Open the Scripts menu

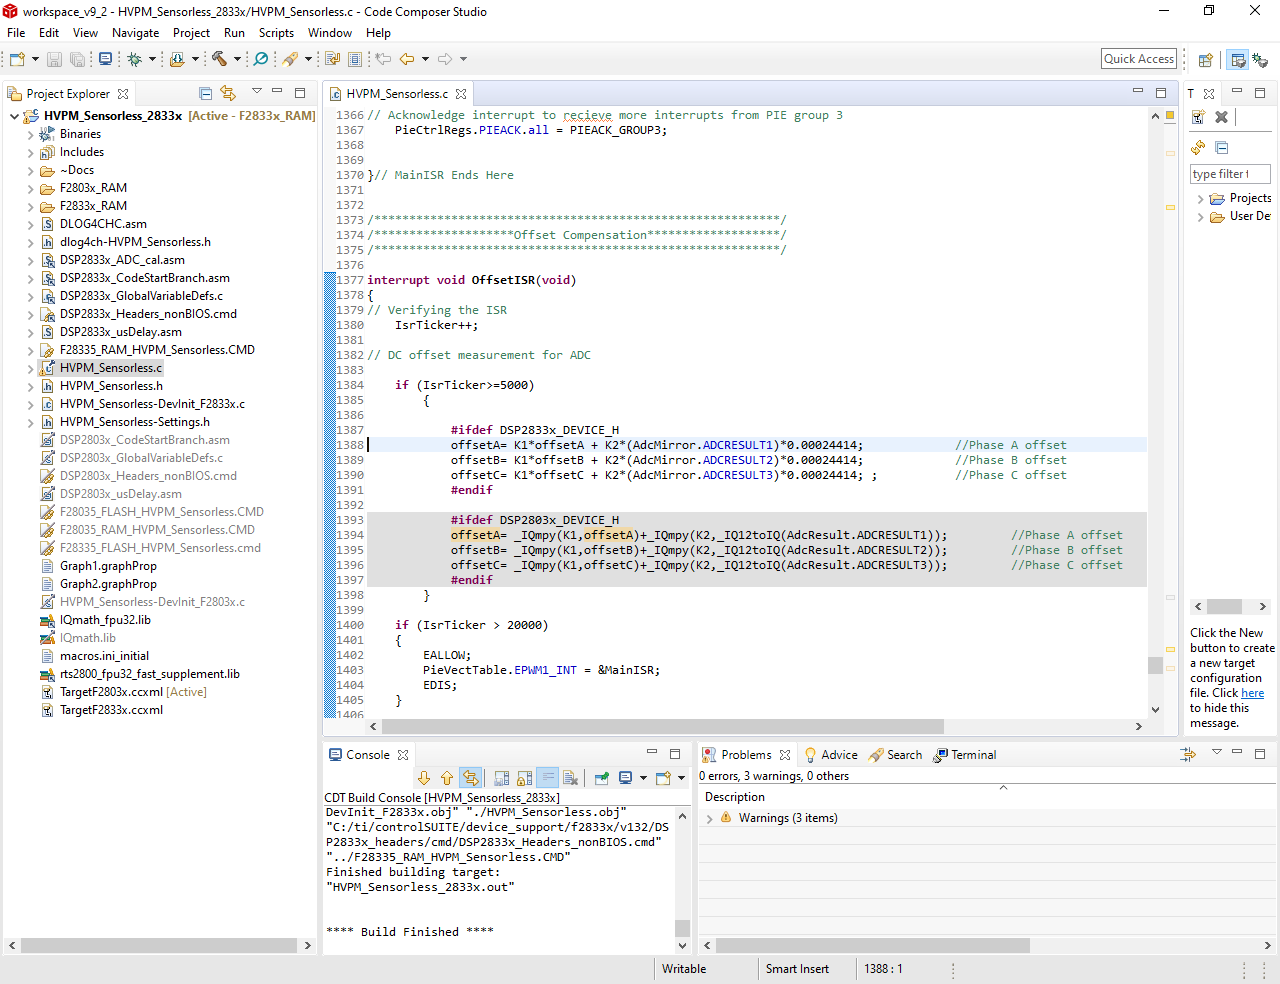(x=276, y=33)
